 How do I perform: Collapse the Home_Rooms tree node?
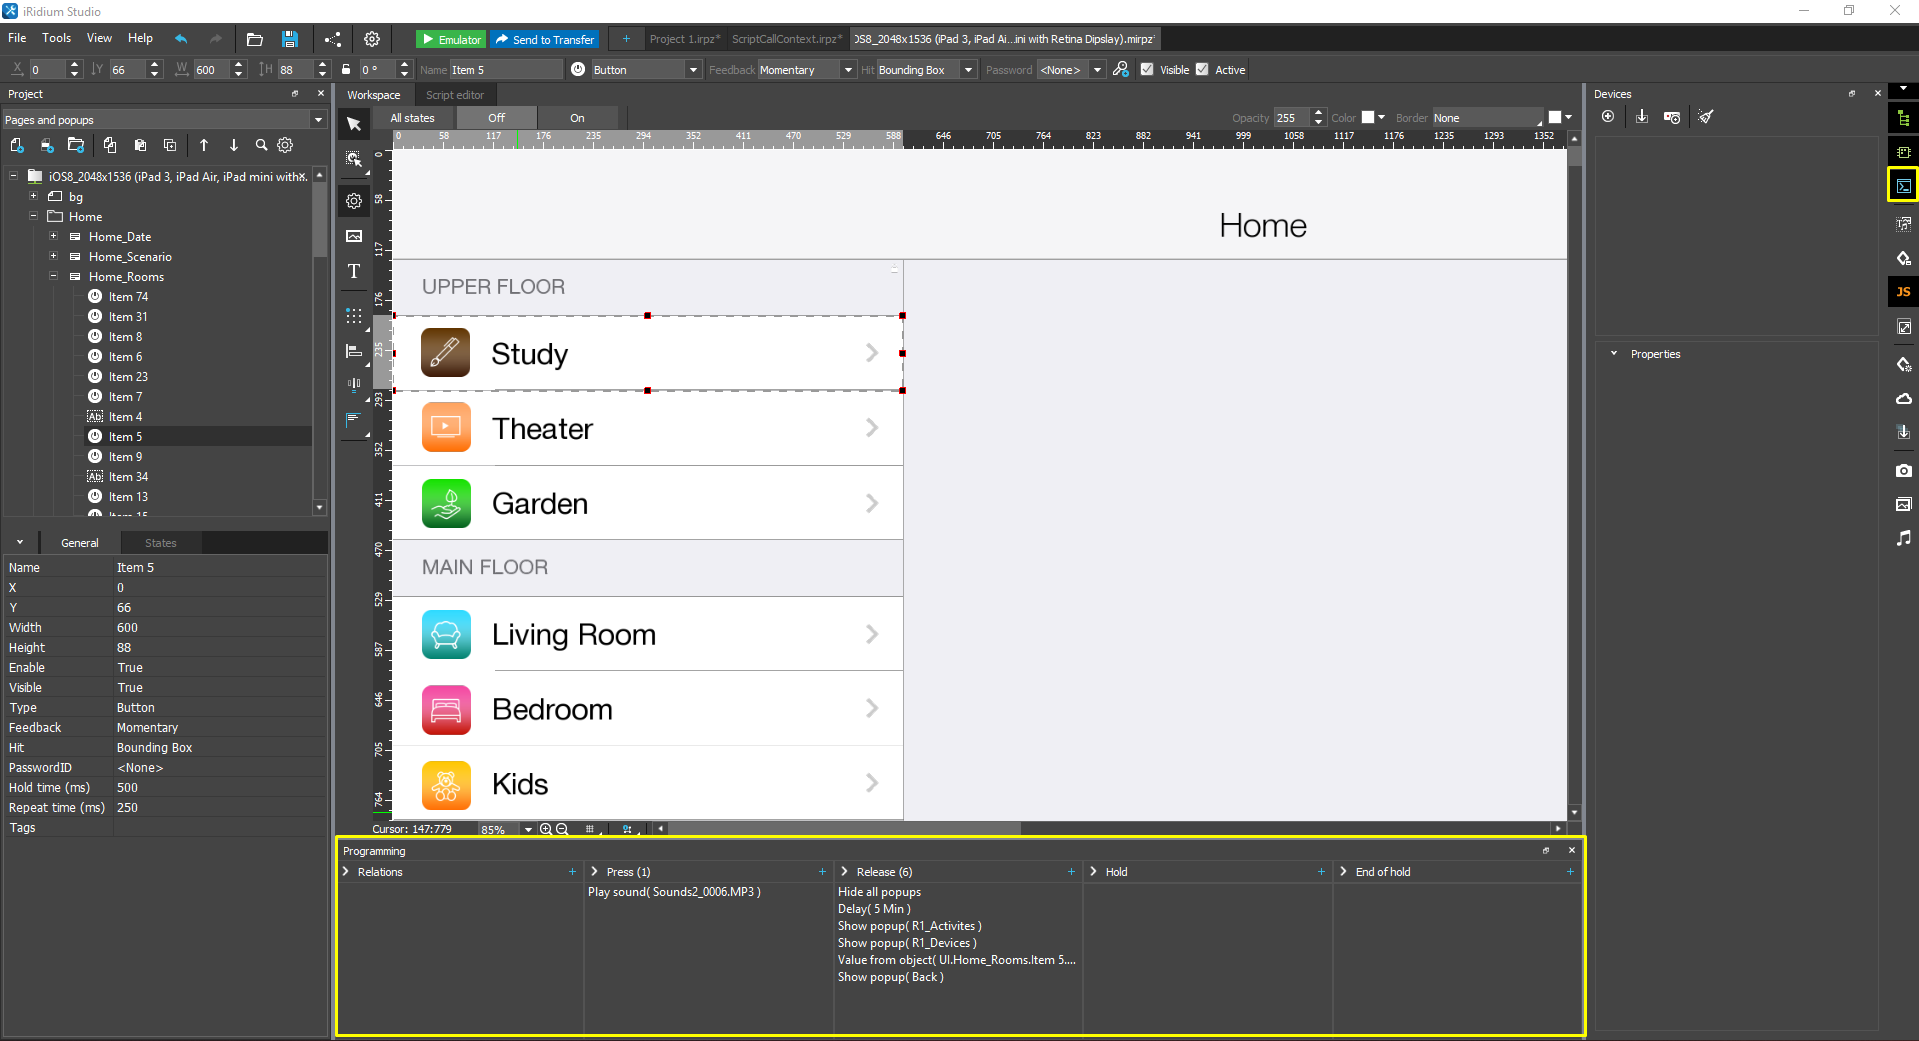click(x=54, y=277)
